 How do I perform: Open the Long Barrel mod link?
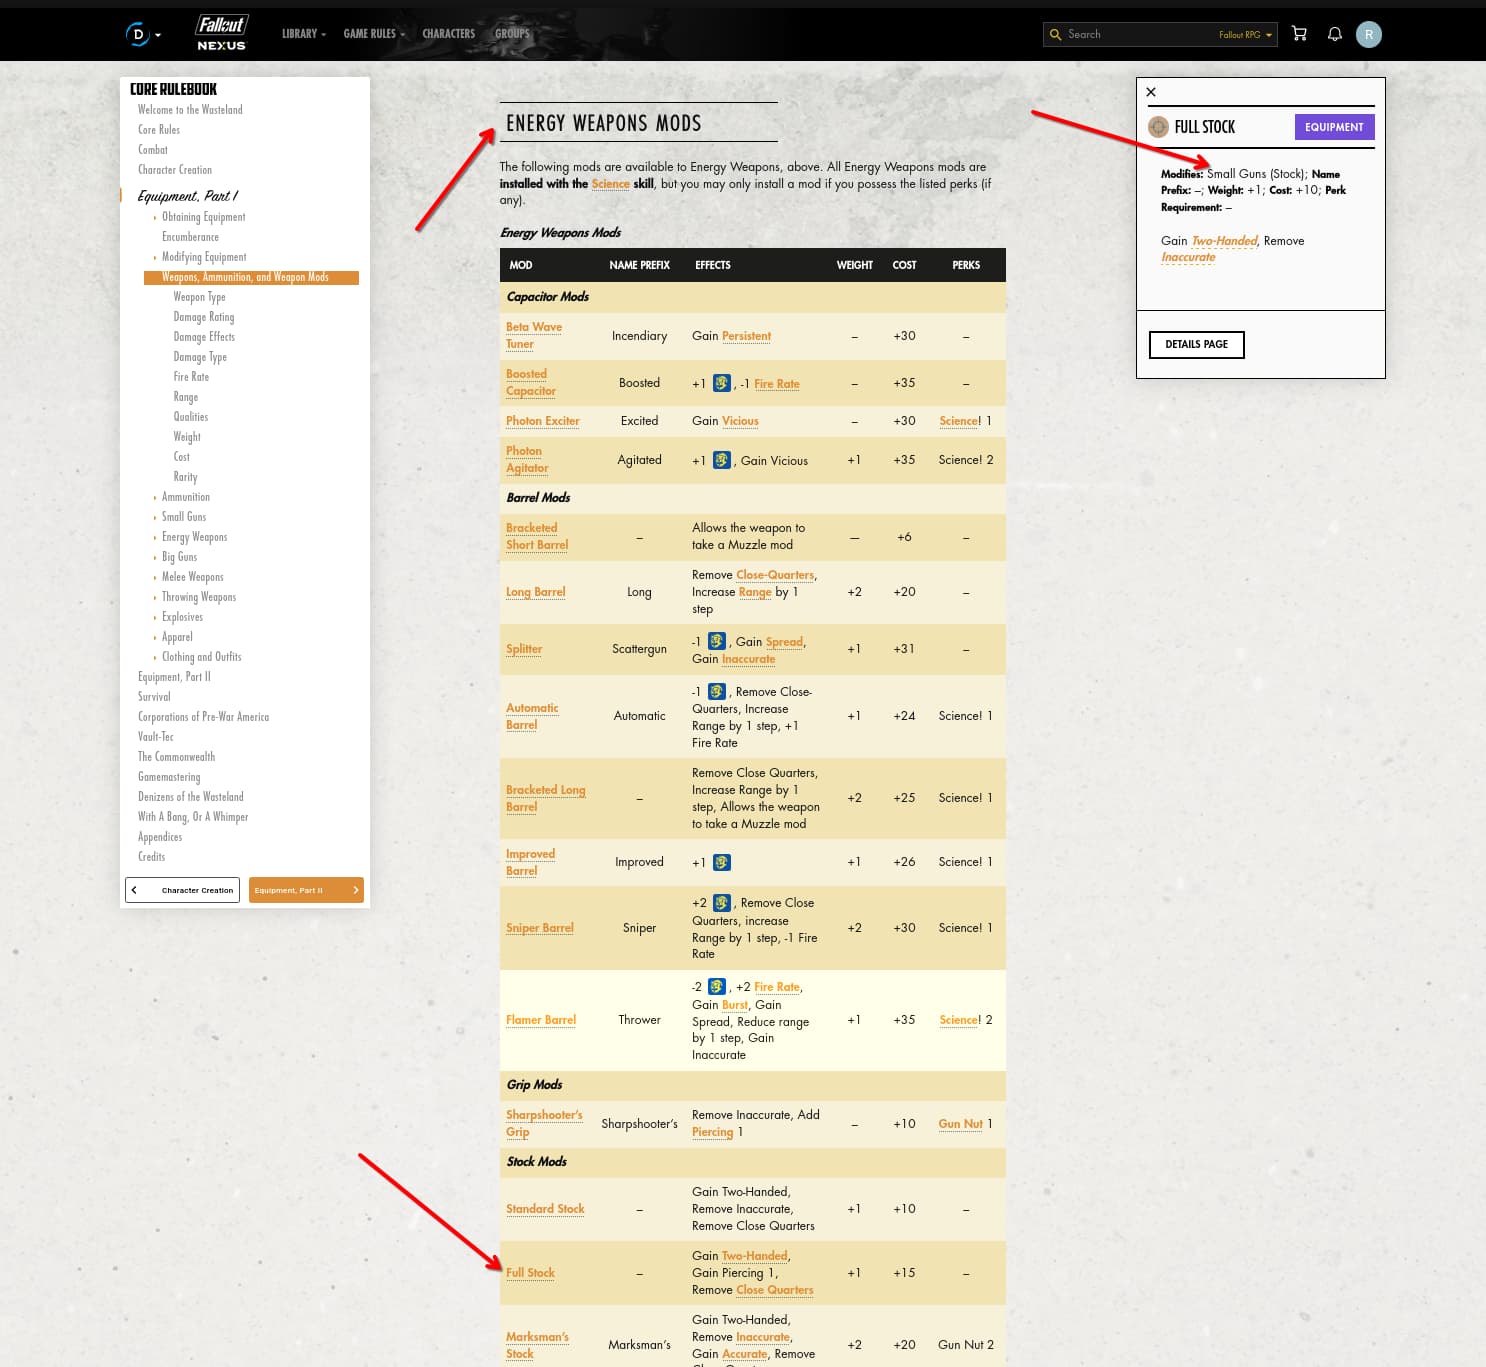[x=535, y=592]
